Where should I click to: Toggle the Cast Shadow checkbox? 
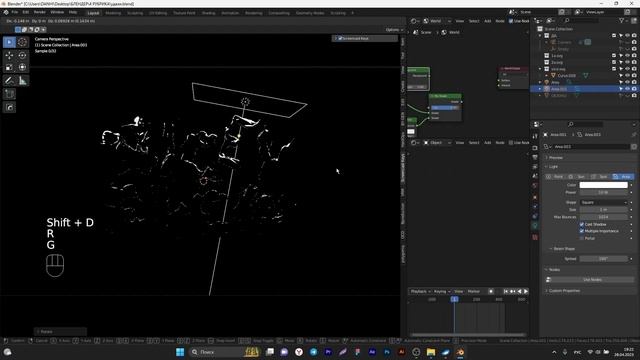tap(582, 224)
